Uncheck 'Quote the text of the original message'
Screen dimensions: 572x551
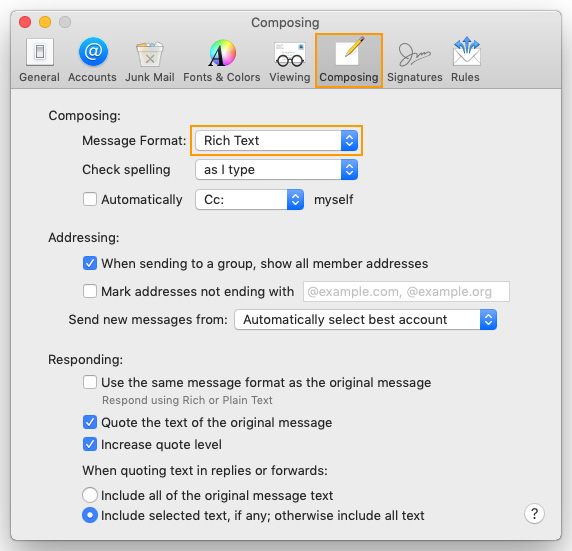(90, 422)
